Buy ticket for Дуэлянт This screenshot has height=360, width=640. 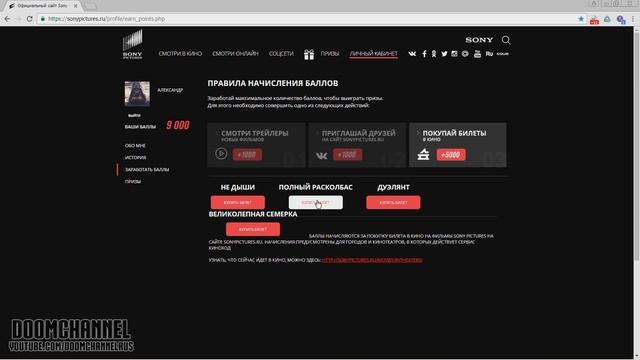(393, 202)
